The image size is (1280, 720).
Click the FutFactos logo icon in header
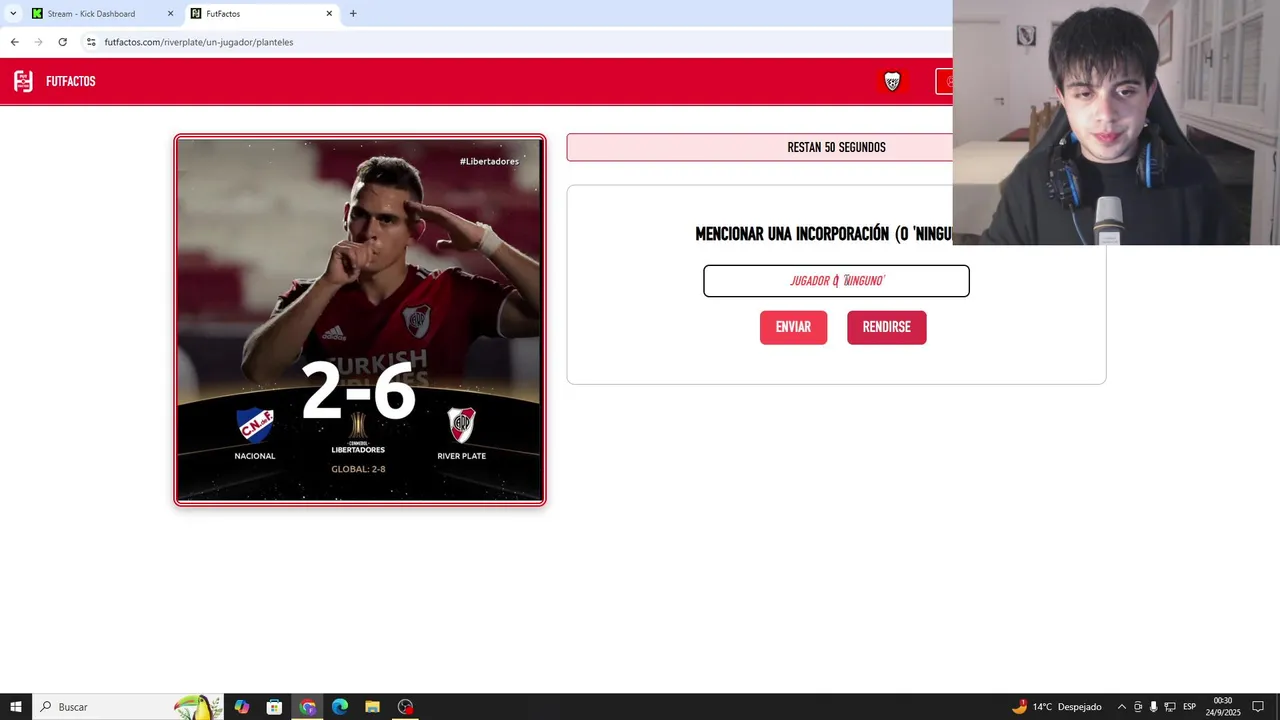point(23,81)
